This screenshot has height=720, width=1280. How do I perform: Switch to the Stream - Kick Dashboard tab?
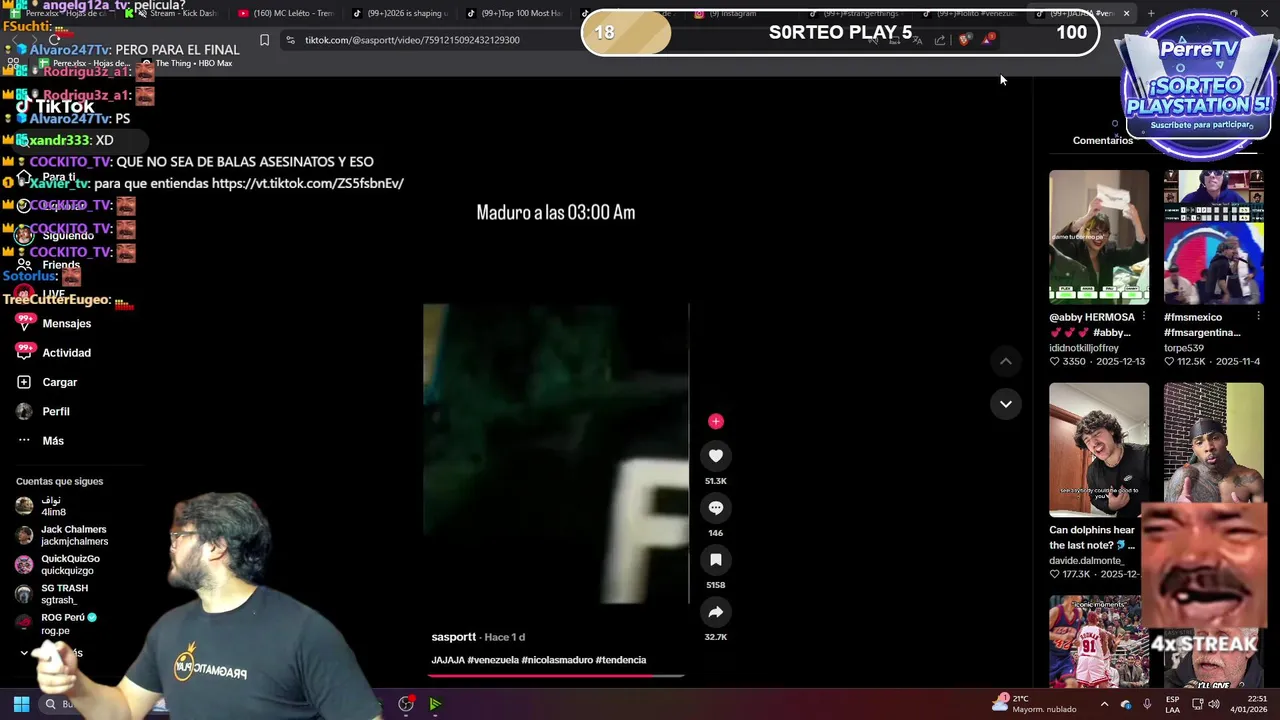(x=176, y=13)
